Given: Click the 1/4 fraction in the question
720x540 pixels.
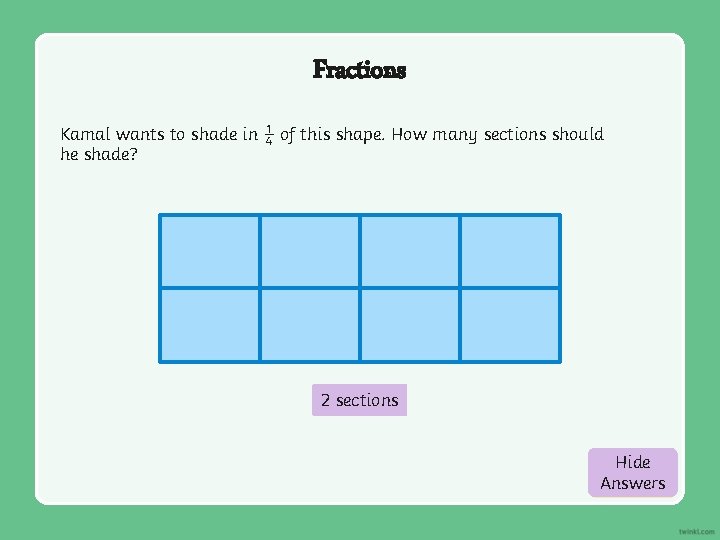Looking at the screenshot, I should coord(269,134).
